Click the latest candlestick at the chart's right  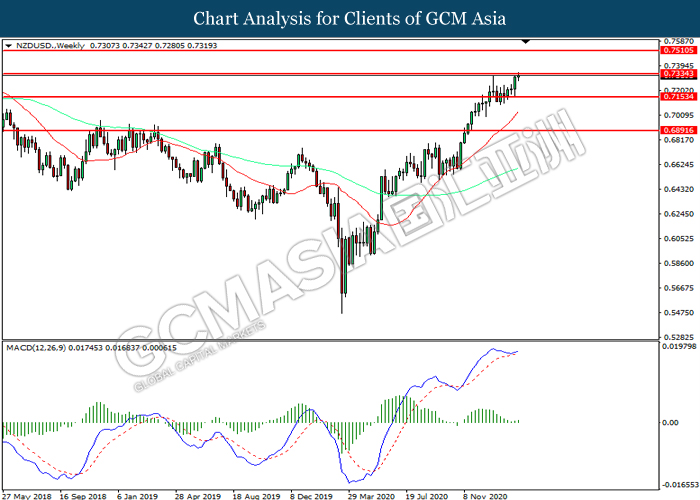tap(518, 75)
